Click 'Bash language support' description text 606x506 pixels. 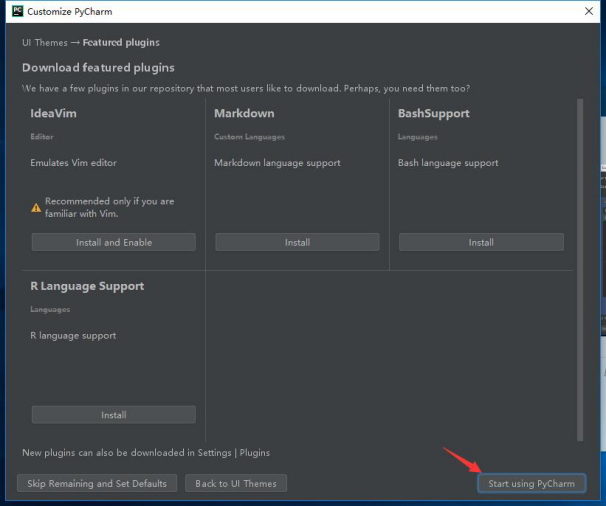pos(448,163)
